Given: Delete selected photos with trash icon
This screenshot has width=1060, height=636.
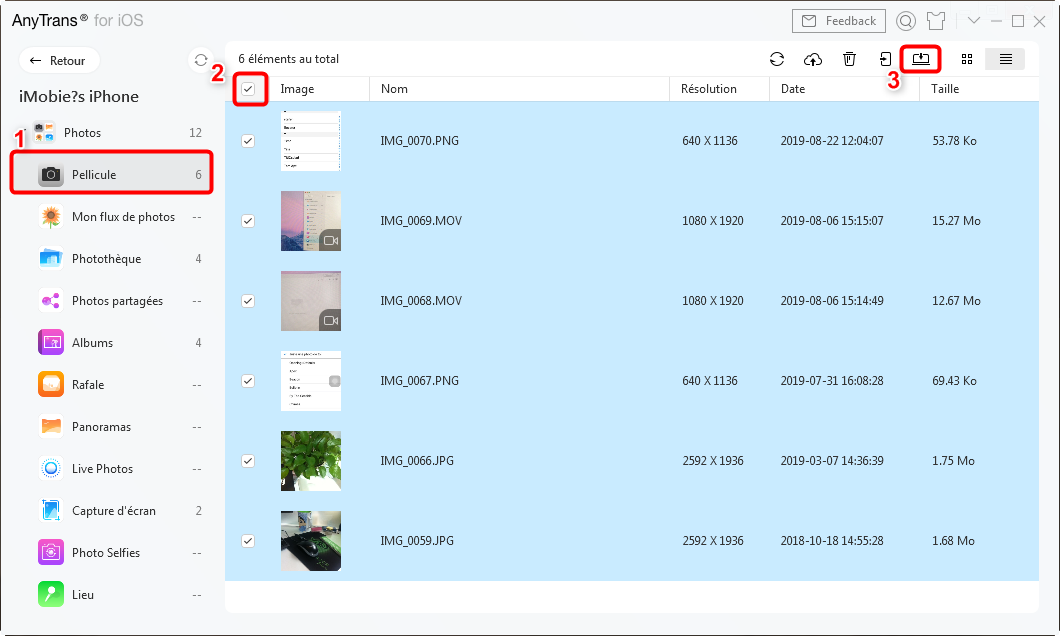Looking at the screenshot, I should tap(849, 59).
